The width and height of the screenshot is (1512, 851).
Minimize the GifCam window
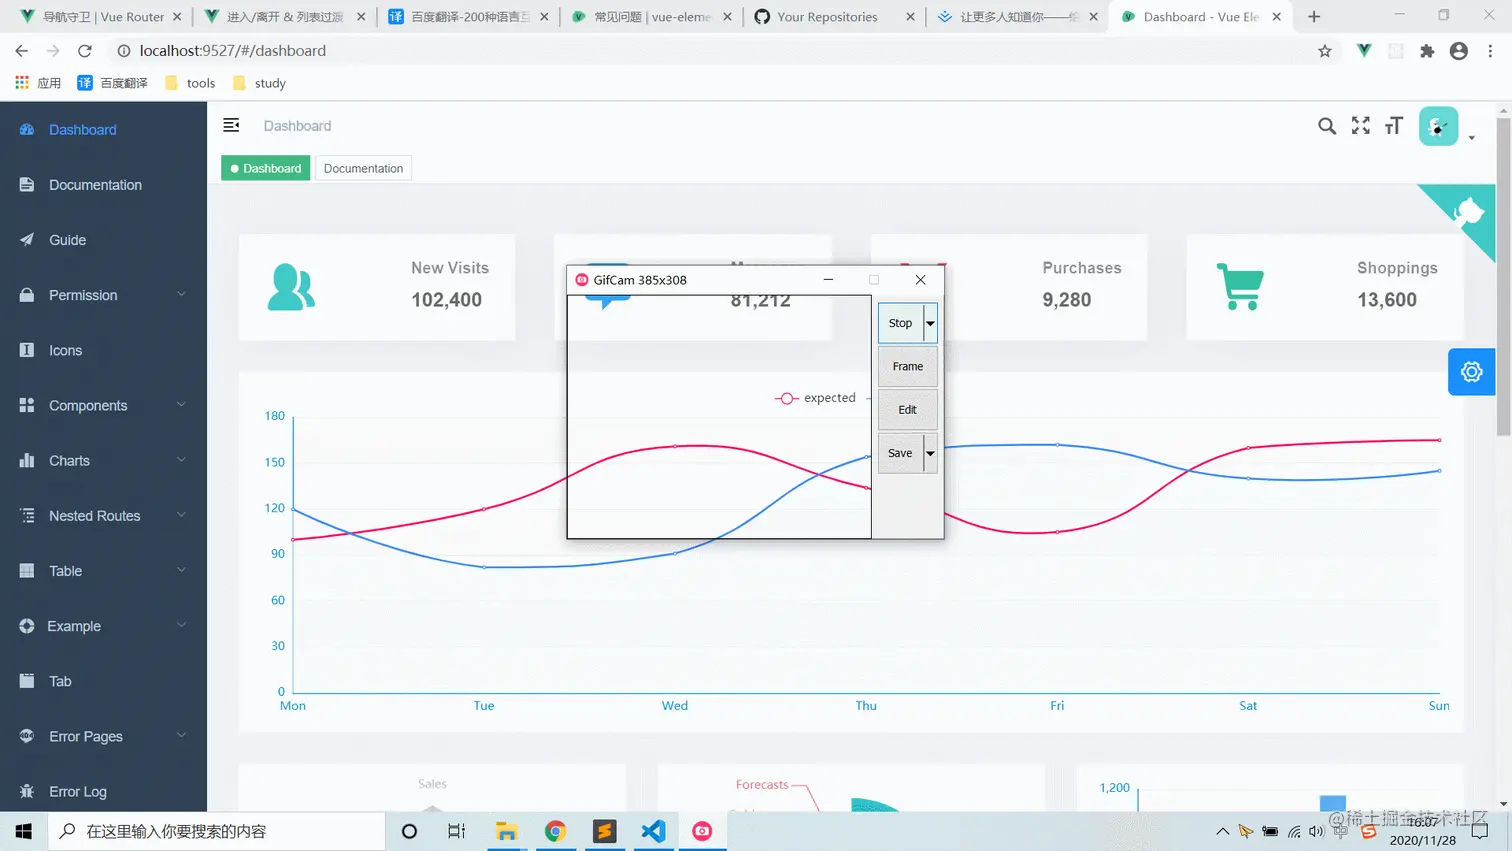pyautogui.click(x=828, y=280)
